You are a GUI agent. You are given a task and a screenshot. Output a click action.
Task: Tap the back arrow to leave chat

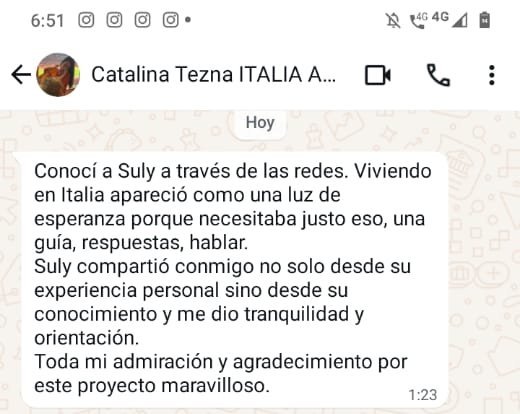pos(21,74)
